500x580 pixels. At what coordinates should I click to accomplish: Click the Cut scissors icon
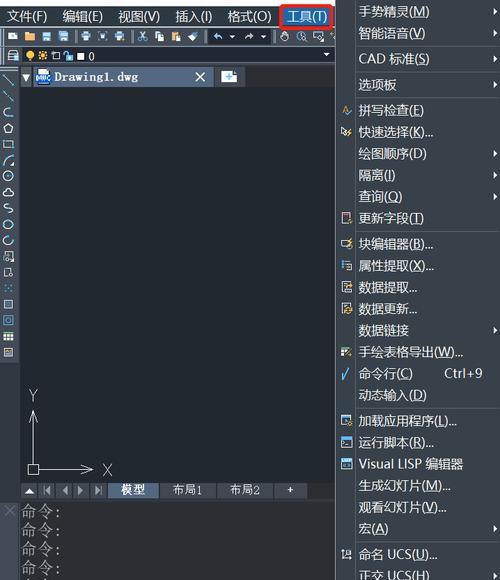pyautogui.click(x=142, y=36)
